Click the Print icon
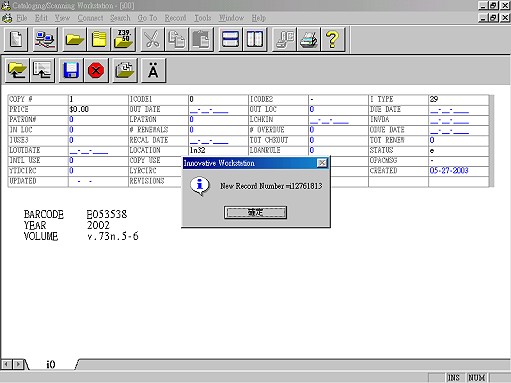 click(309, 39)
